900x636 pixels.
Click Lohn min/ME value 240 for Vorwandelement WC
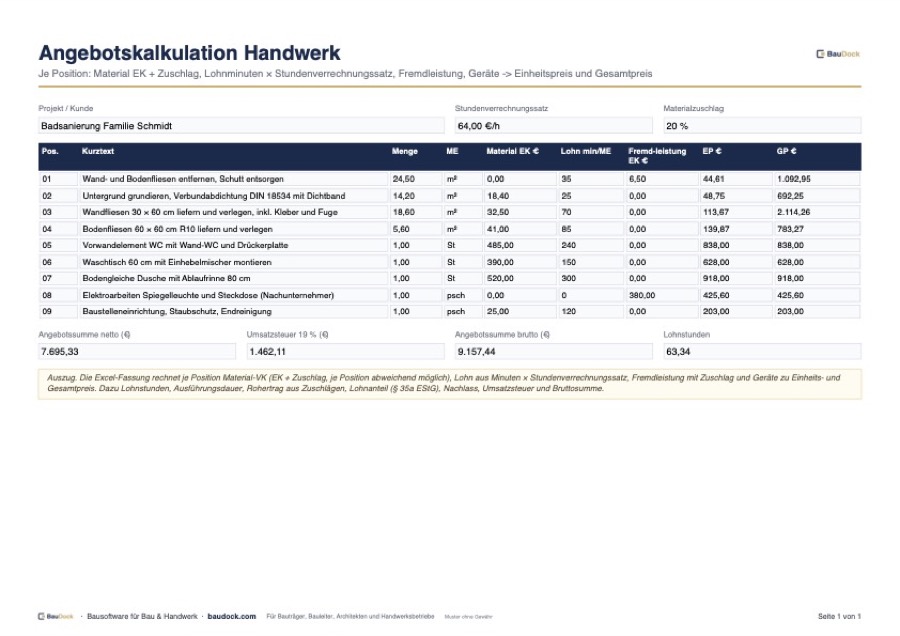[591, 245]
